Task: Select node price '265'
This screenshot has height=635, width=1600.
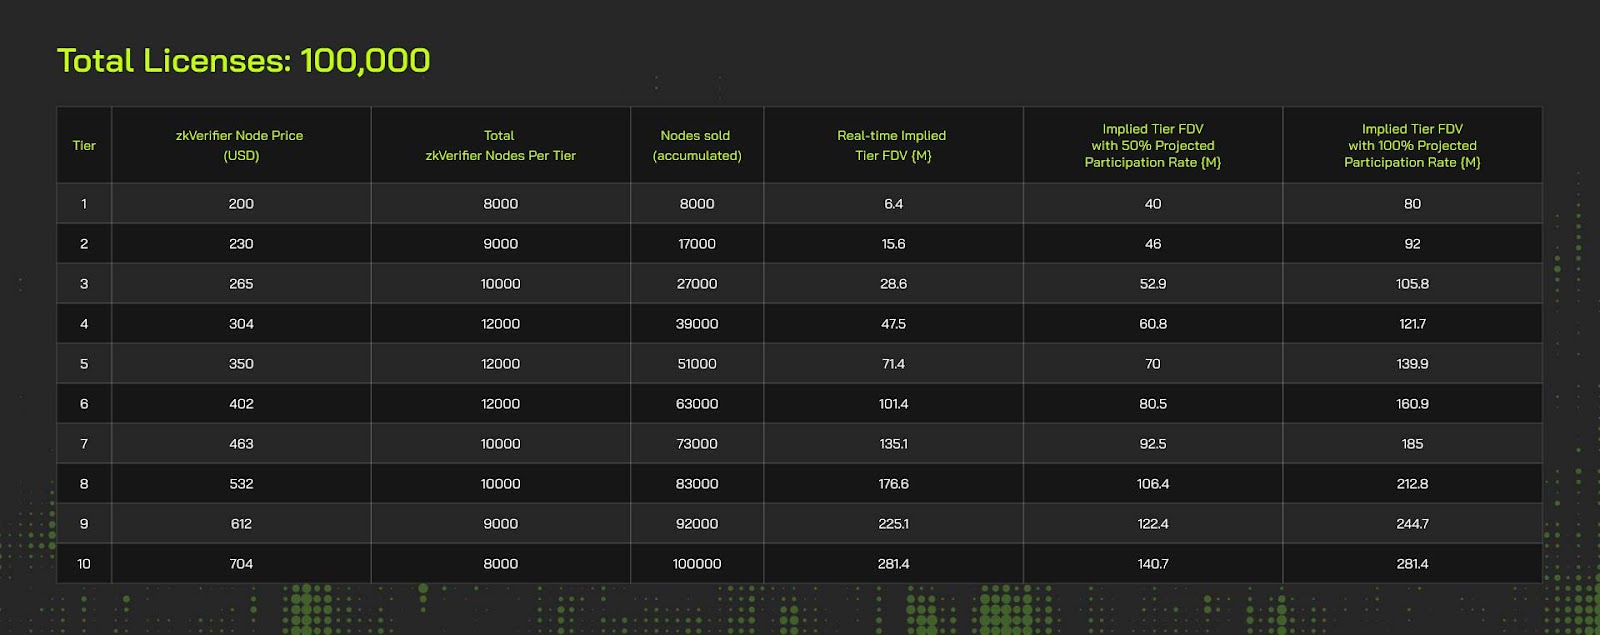Action: (x=241, y=283)
